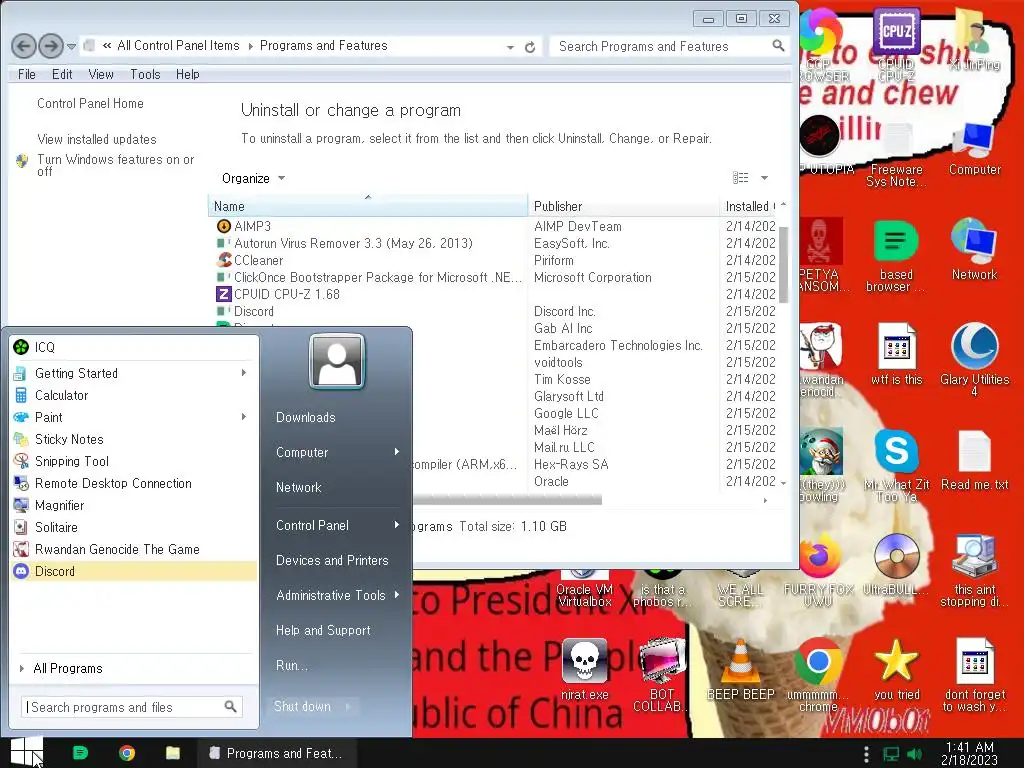Expand Control Panel submenu arrow
The image size is (1024, 768).
click(x=396, y=525)
